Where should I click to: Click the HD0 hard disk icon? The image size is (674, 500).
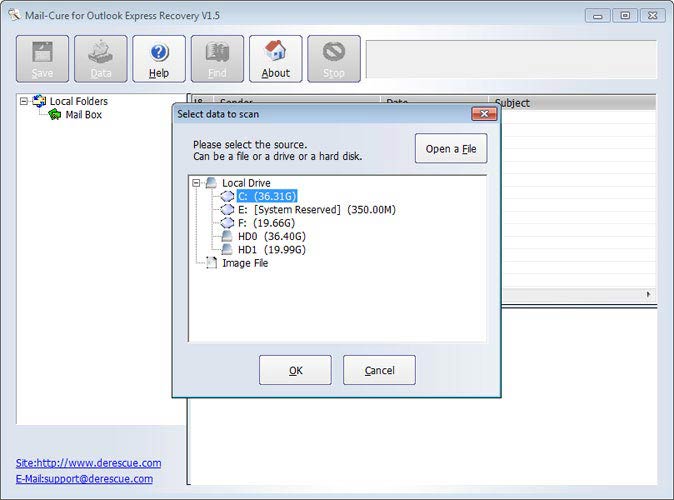[227, 236]
